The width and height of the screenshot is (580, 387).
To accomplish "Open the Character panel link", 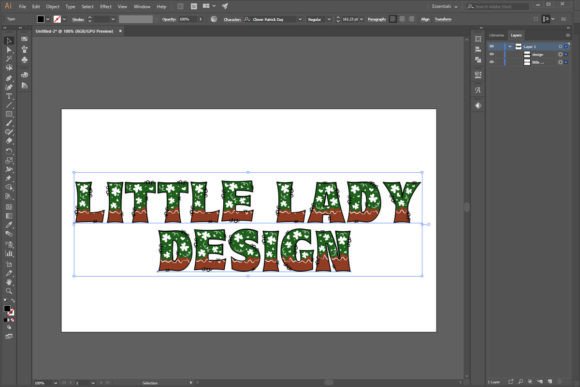I will [x=232, y=19].
